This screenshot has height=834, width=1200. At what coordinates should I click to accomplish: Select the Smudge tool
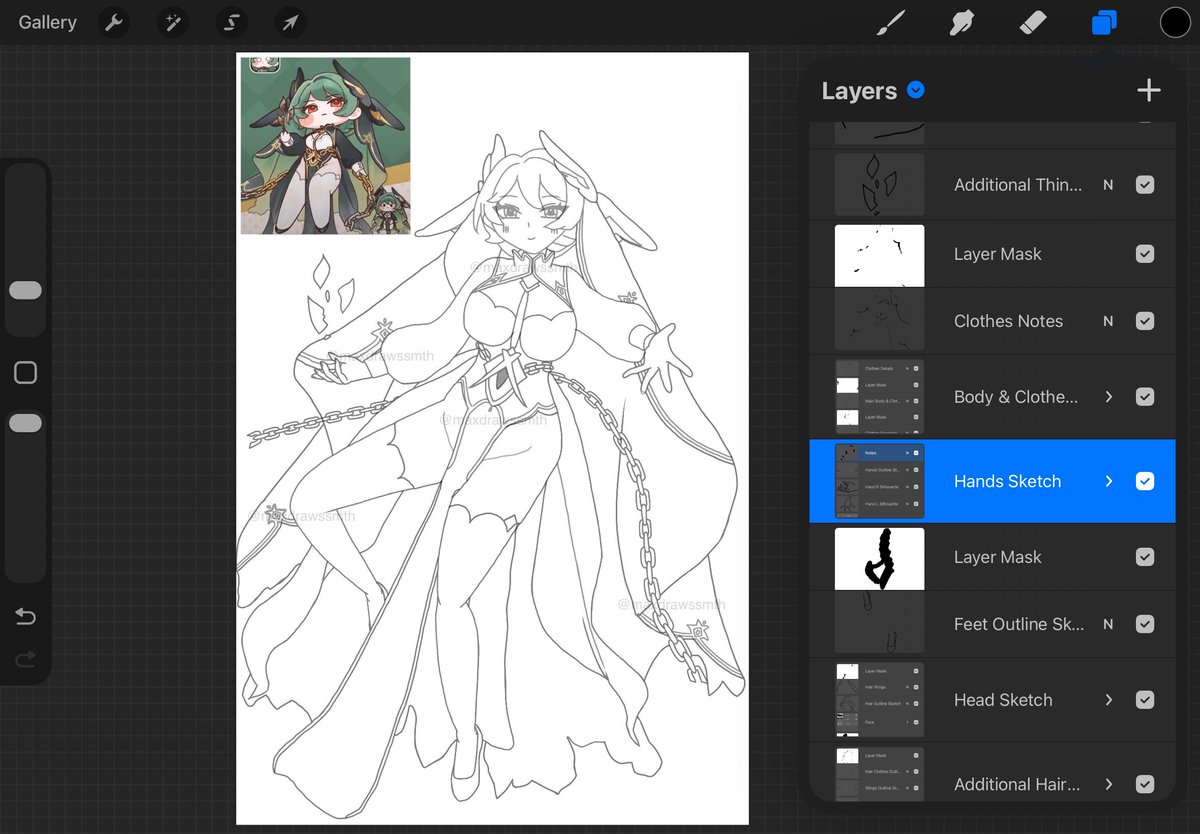(961, 22)
